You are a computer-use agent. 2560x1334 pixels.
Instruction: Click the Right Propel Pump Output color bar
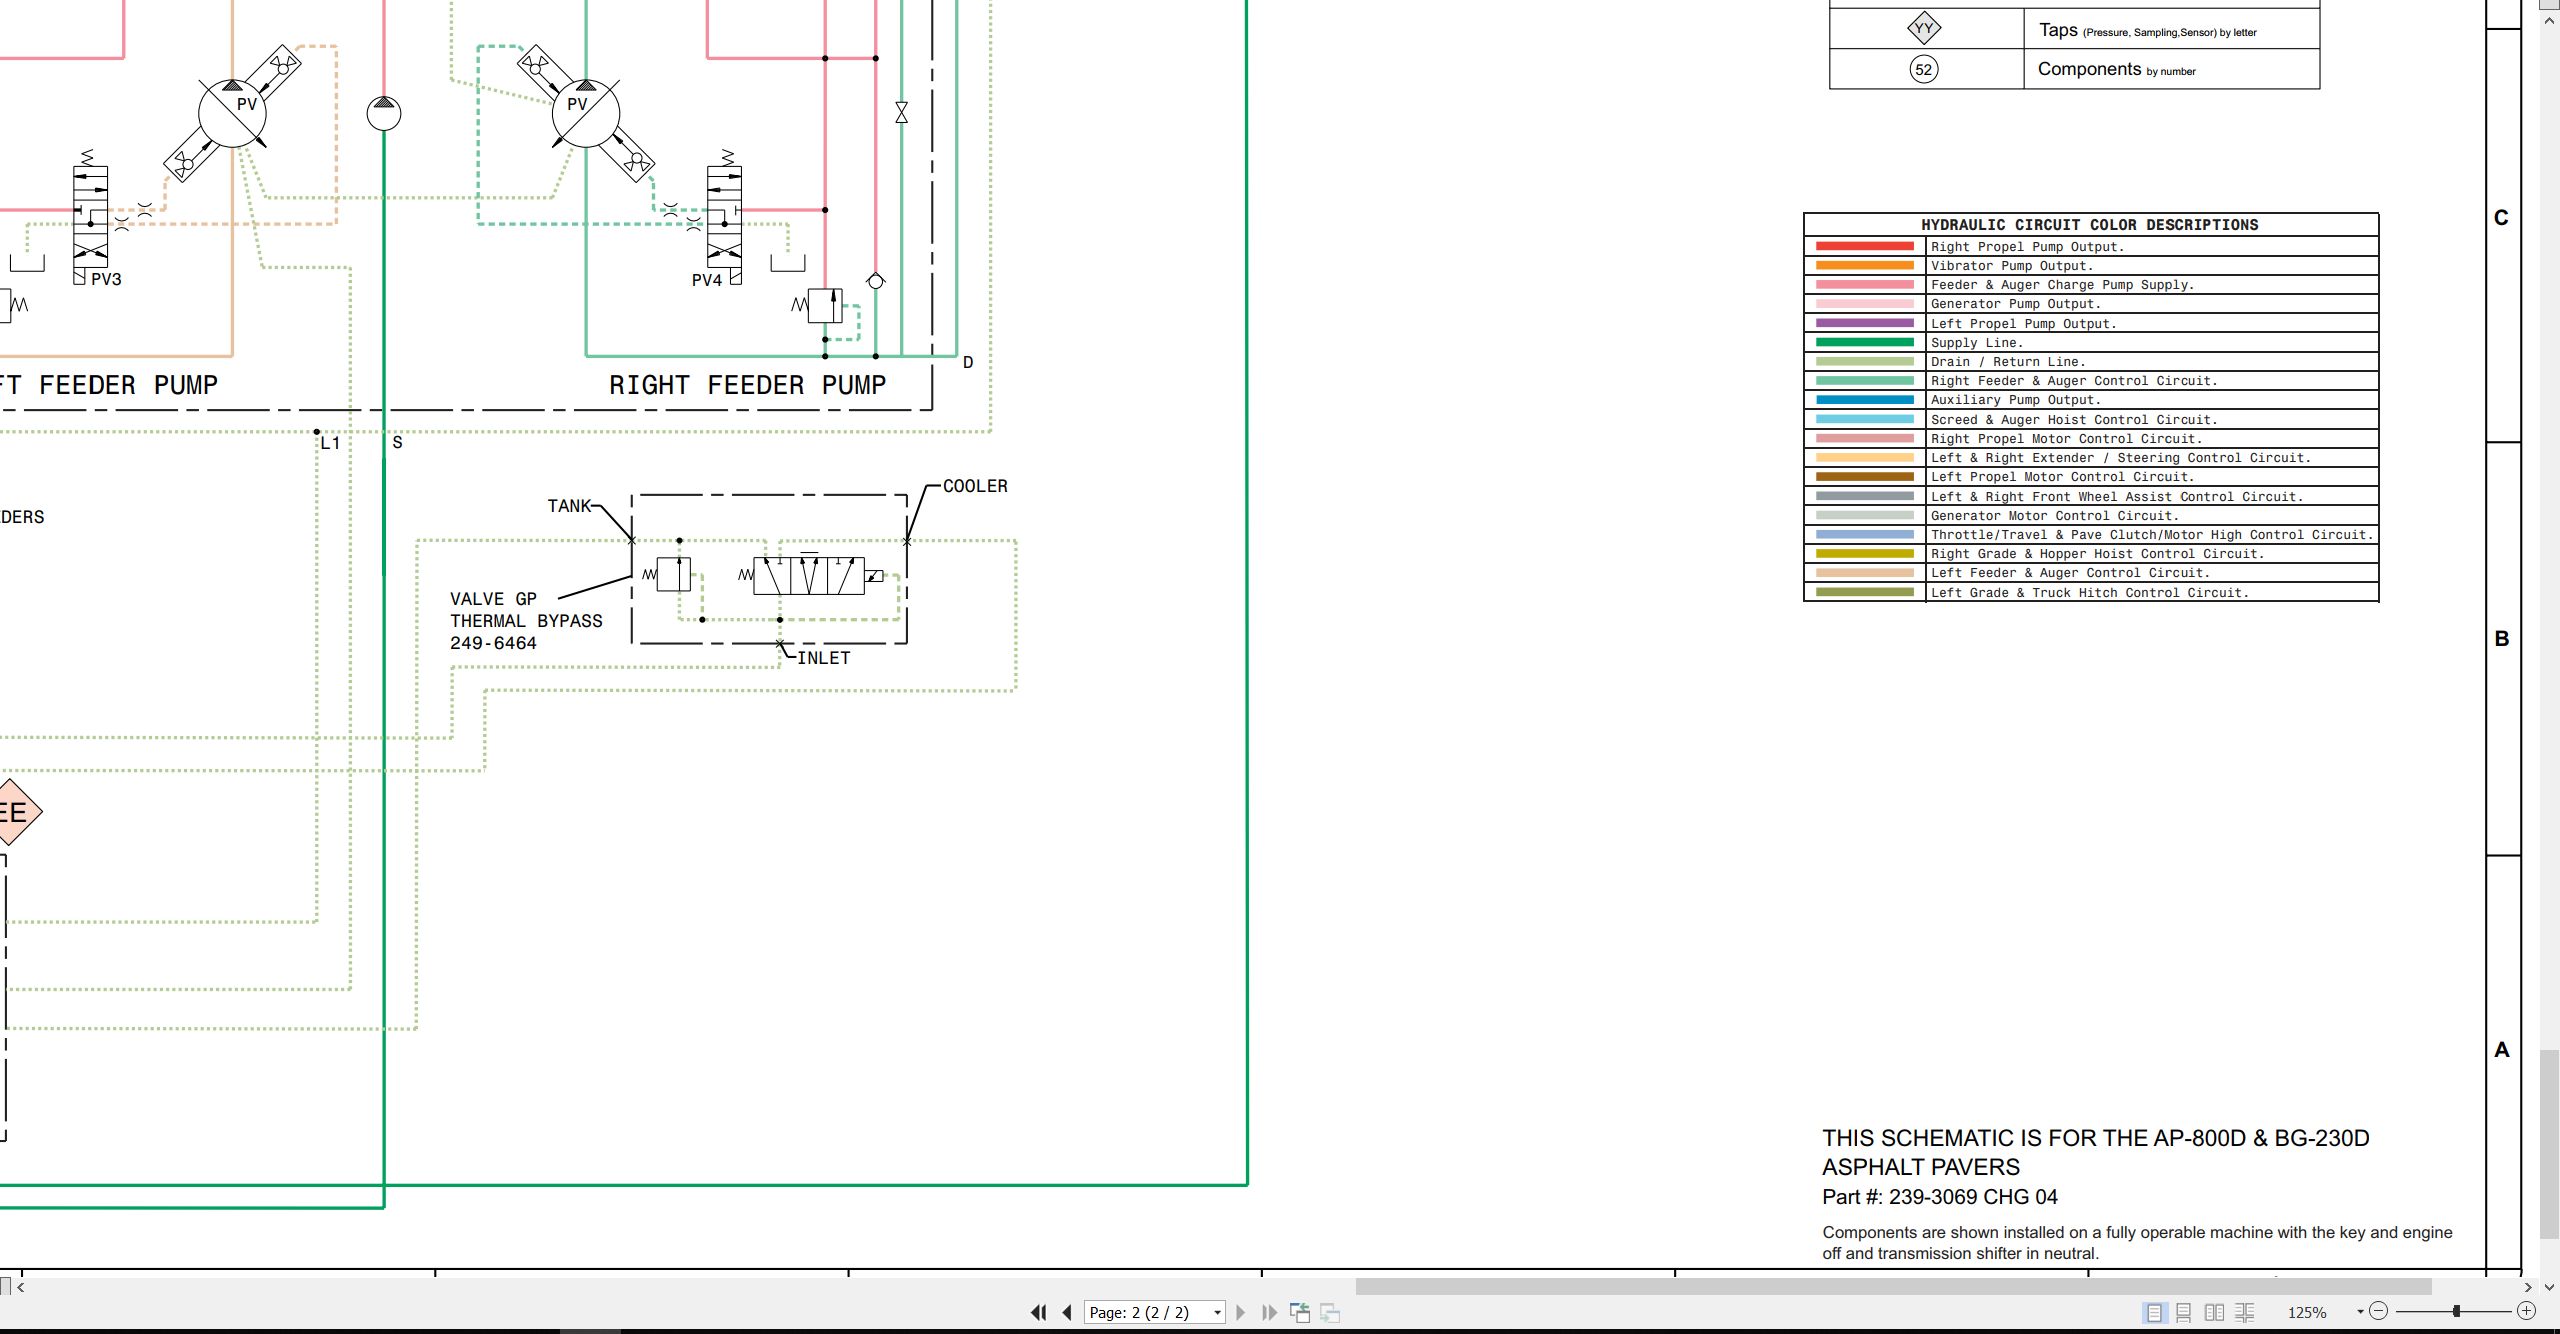click(x=1864, y=246)
